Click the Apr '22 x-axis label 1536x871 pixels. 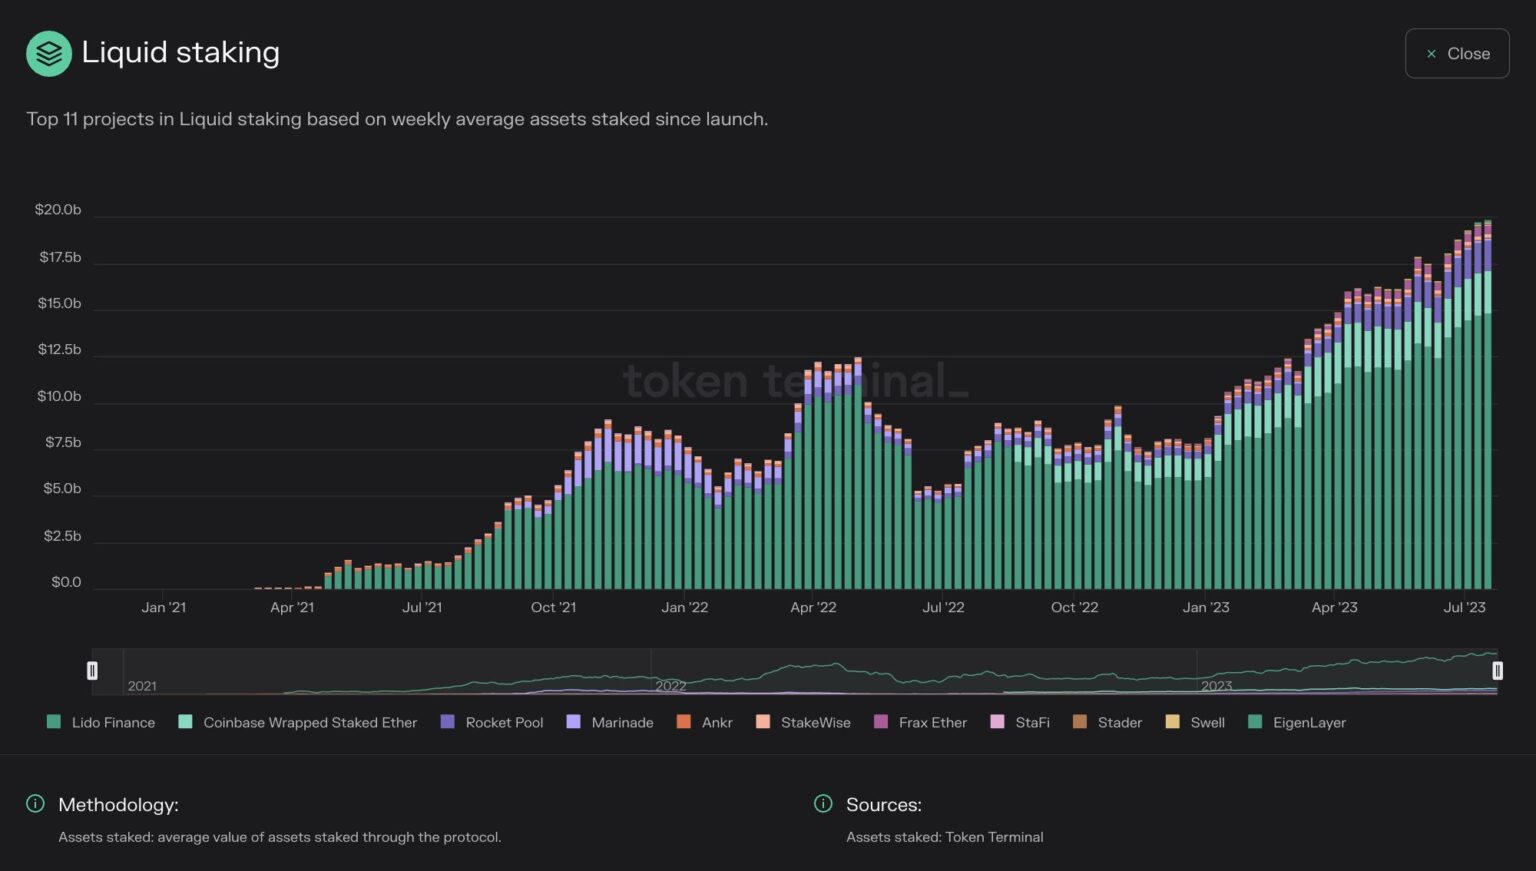pos(813,607)
